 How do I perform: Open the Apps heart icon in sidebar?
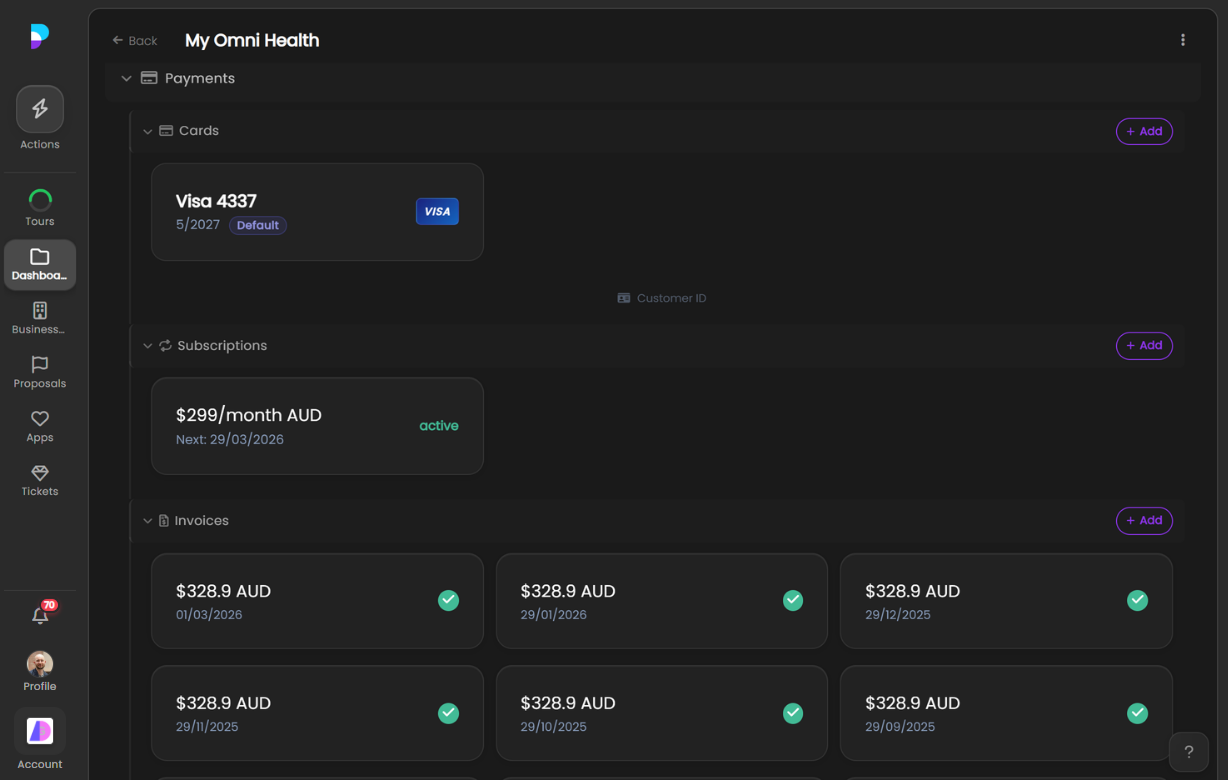[x=39, y=420]
